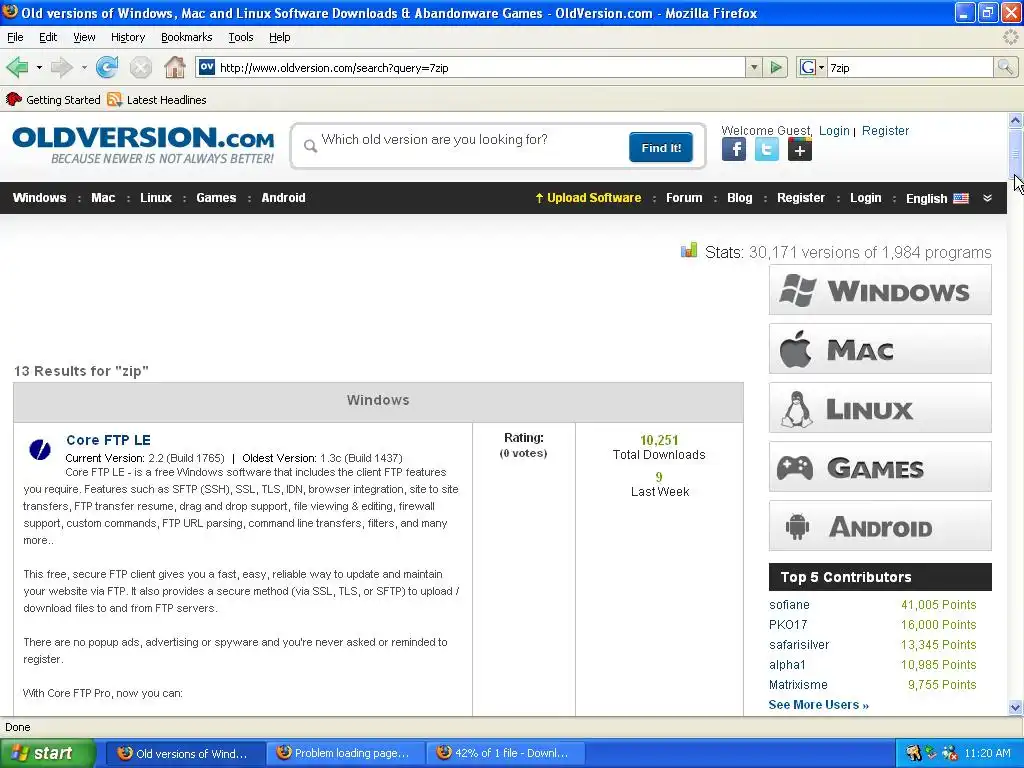Click Upload Software in nav bar
The image size is (1024, 768).
[x=588, y=198]
